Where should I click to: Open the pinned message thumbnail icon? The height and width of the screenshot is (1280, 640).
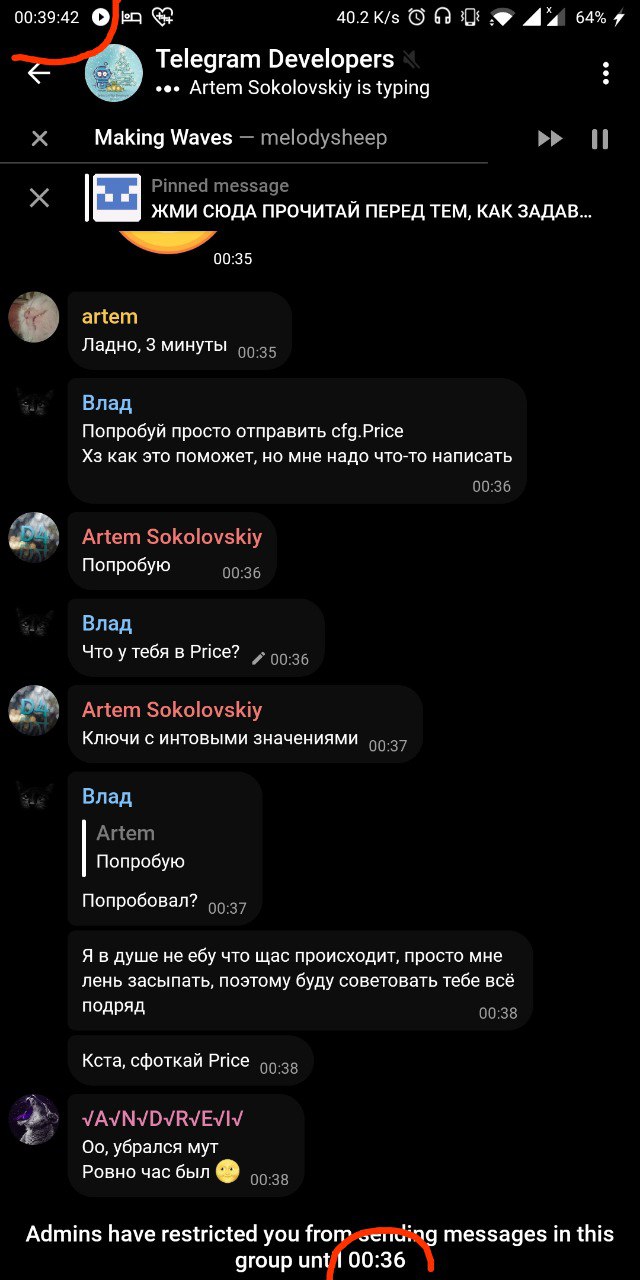tap(116, 198)
